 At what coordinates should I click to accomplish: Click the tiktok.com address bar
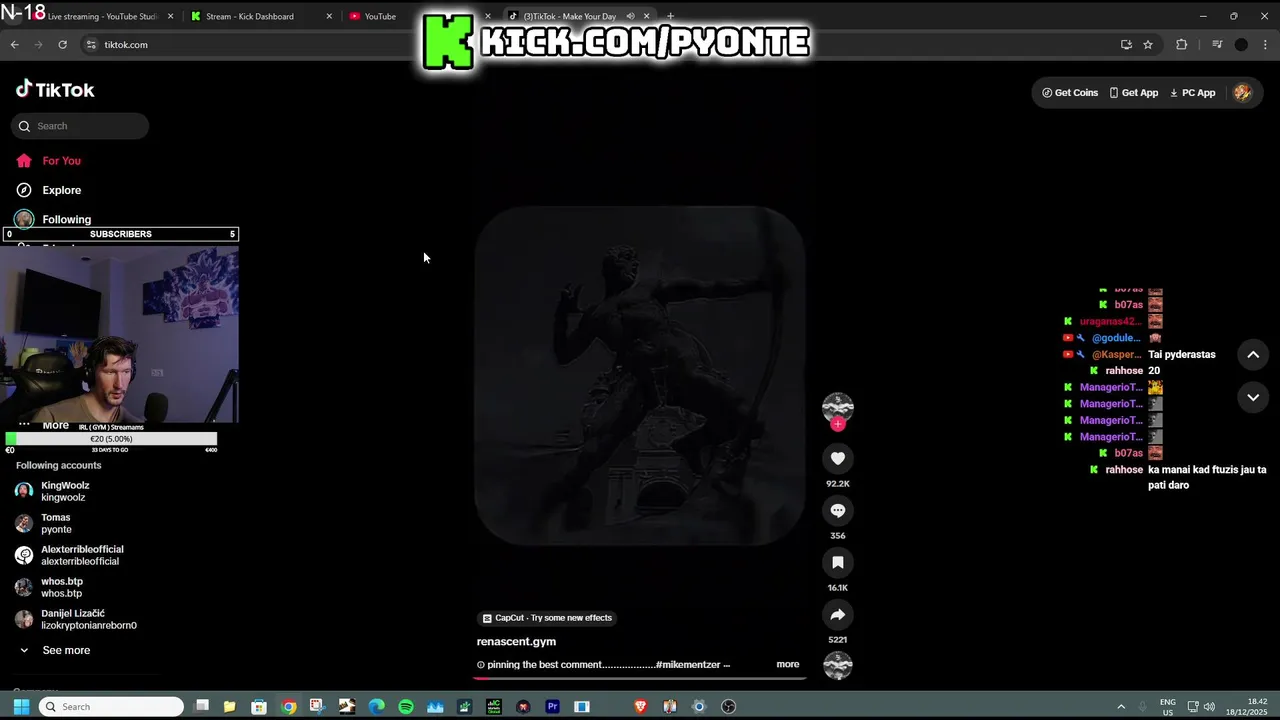tap(600, 45)
